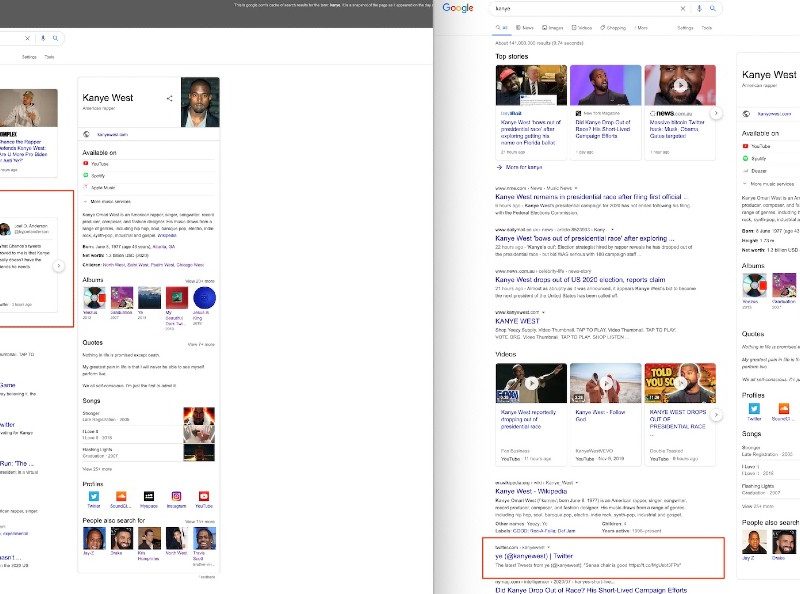Click the share icon beside Kanye West's name
Screen dimensions: 800x594
[169, 98]
